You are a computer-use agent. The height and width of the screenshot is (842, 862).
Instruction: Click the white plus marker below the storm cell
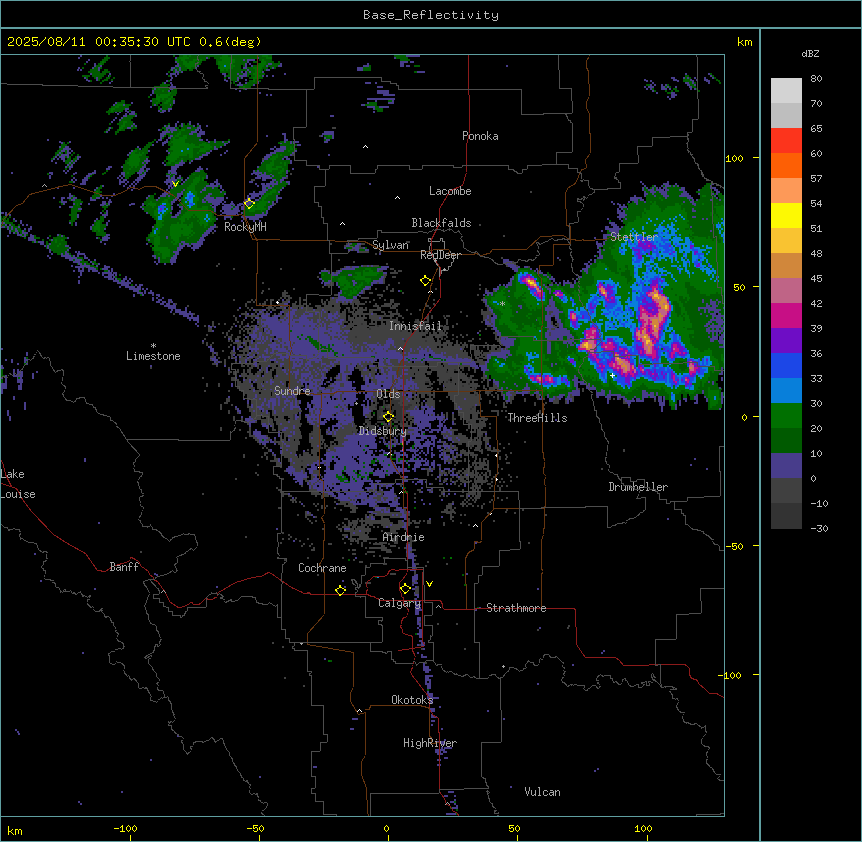612,375
